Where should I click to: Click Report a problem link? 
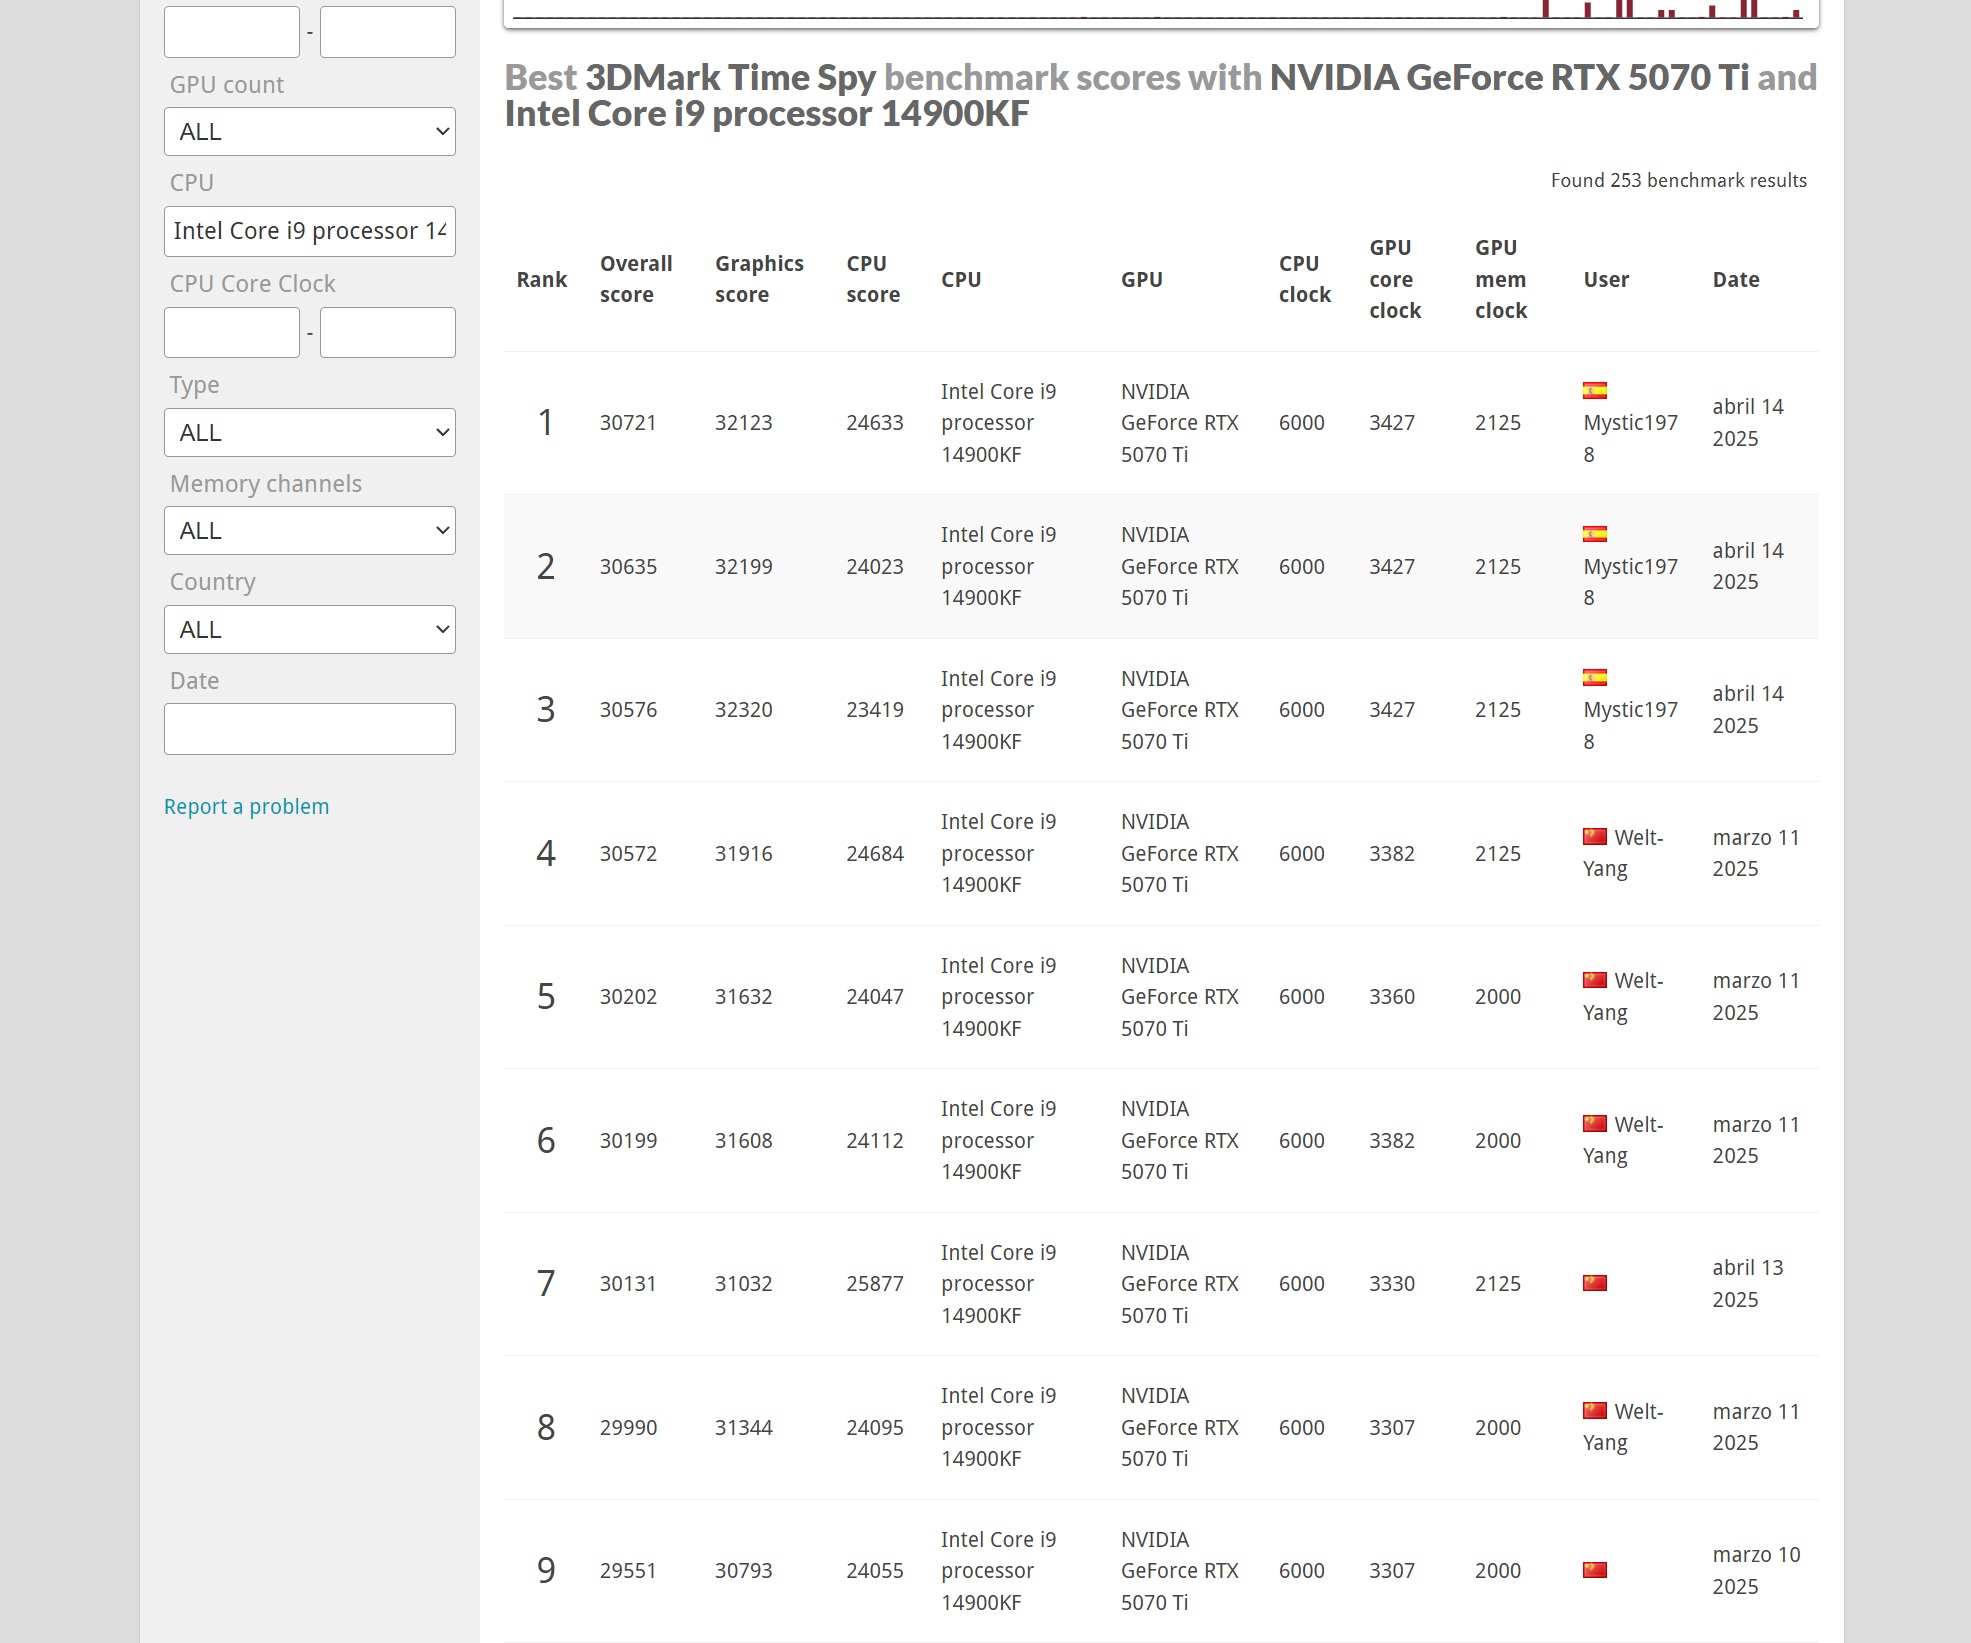246,807
